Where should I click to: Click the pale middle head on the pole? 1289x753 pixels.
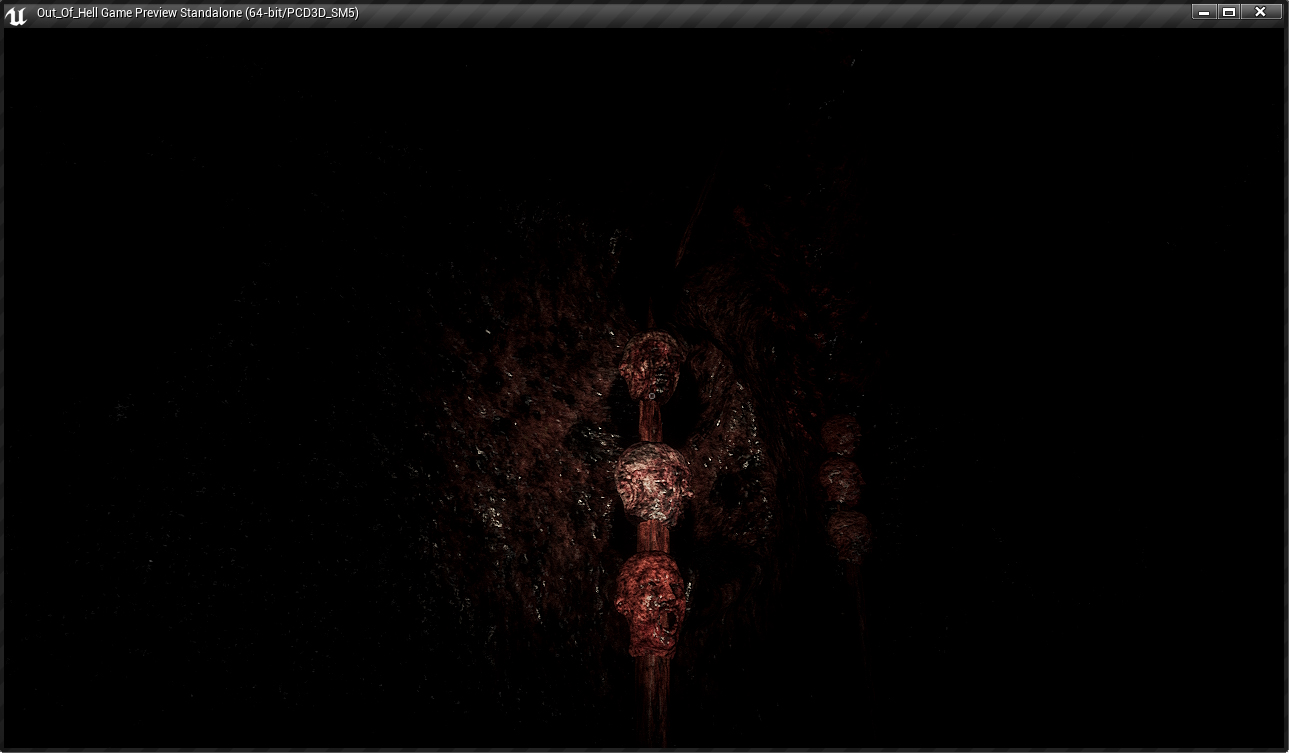651,481
